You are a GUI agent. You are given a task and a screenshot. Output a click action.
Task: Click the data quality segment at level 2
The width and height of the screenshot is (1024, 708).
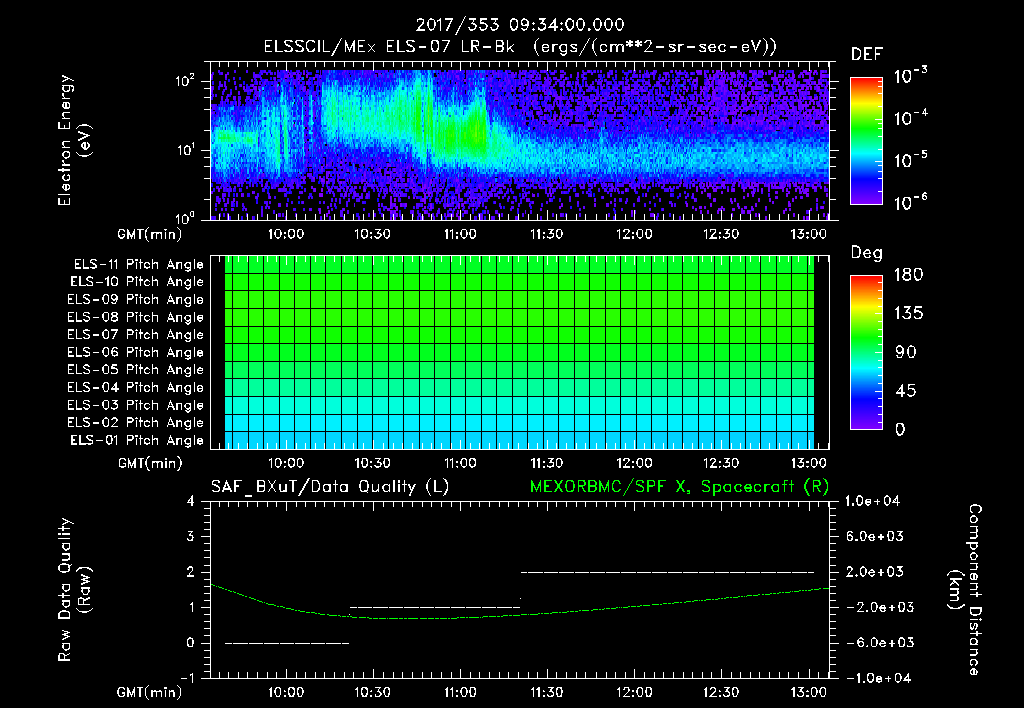(x=667, y=572)
